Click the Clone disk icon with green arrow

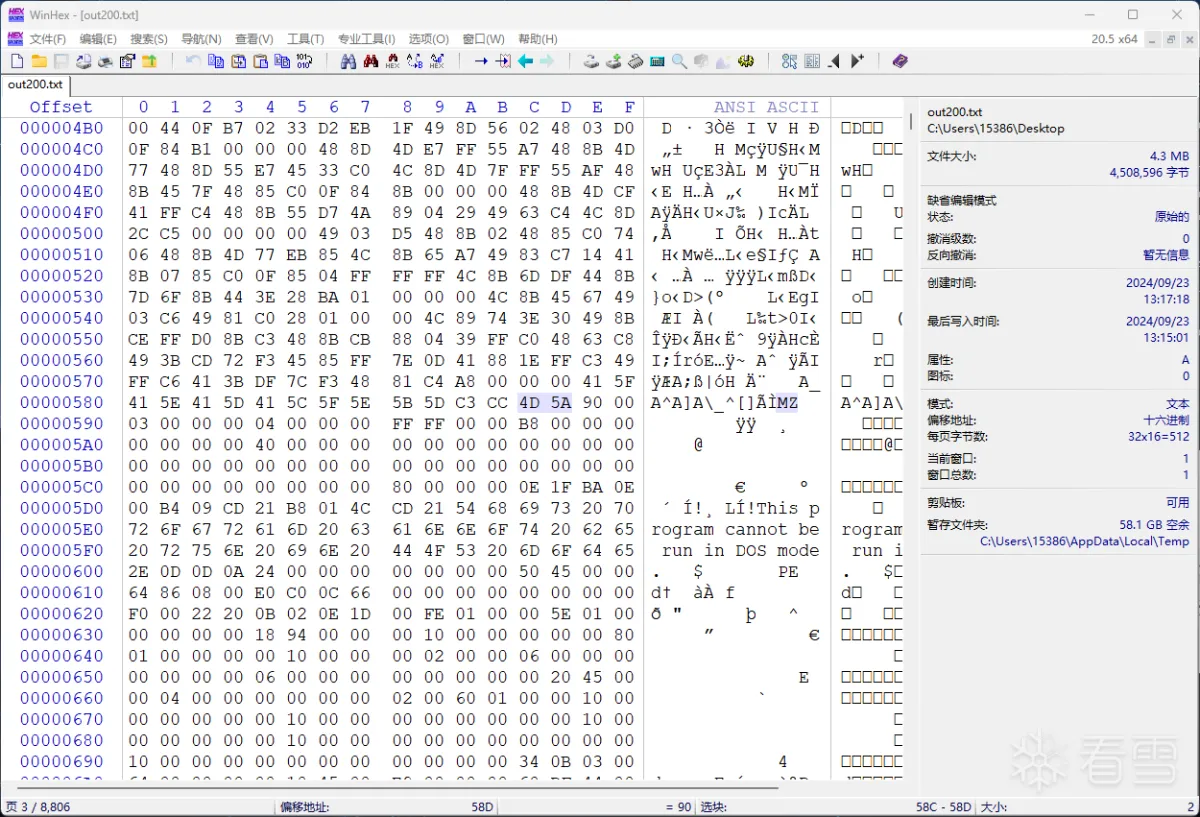(x=614, y=61)
